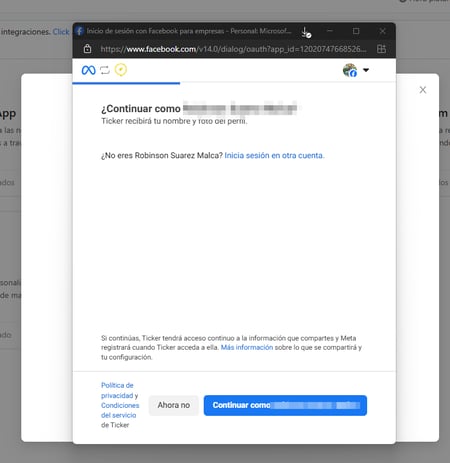Viewport: 450px width, 463px height.
Task: Open 'Inicia sesión en otra cuenta' link
Action: pyautogui.click(x=274, y=155)
